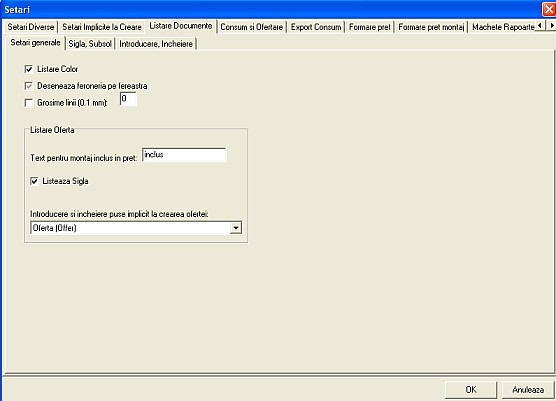Go to the Export Consum tab
The width and height of the screenshot is (556, 401).
pyautogui.click(x=316, y=27)
